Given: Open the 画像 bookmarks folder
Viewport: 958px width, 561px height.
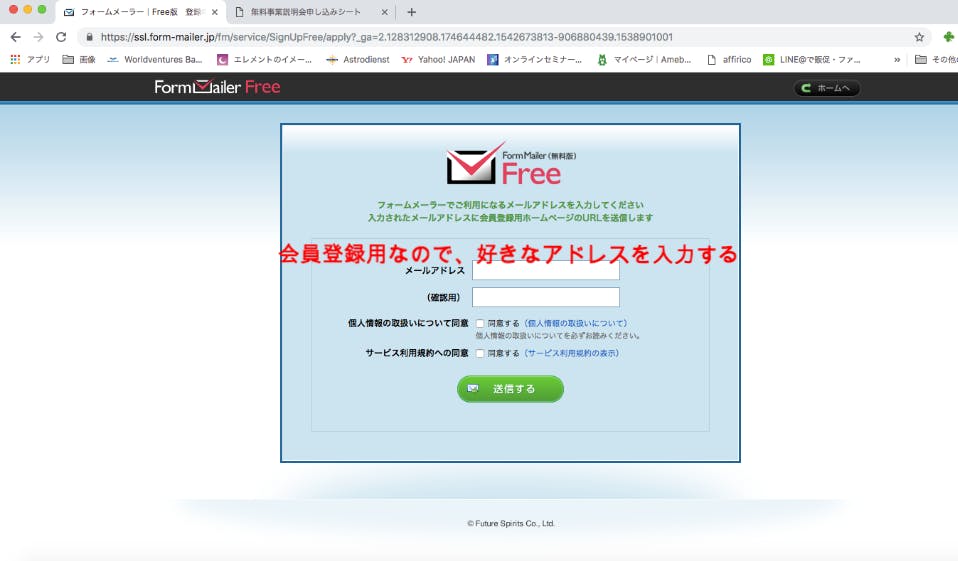Looking at the screenshot, I should pyautogui.click(x=79, y=59).
